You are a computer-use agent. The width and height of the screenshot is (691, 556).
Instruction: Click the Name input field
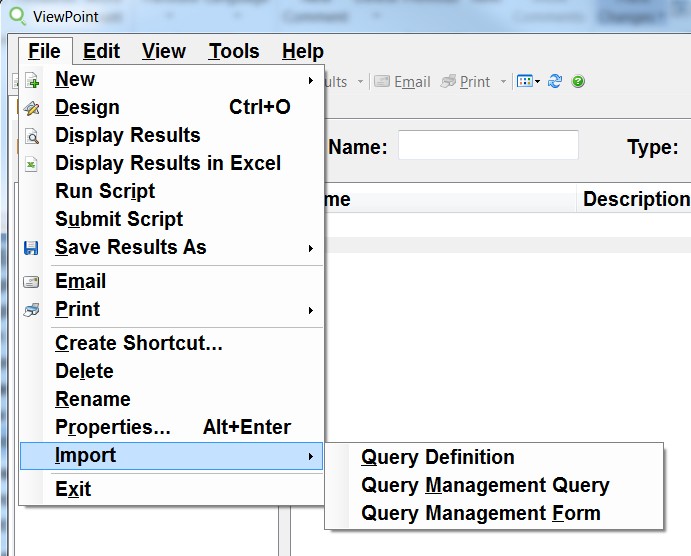488,145
